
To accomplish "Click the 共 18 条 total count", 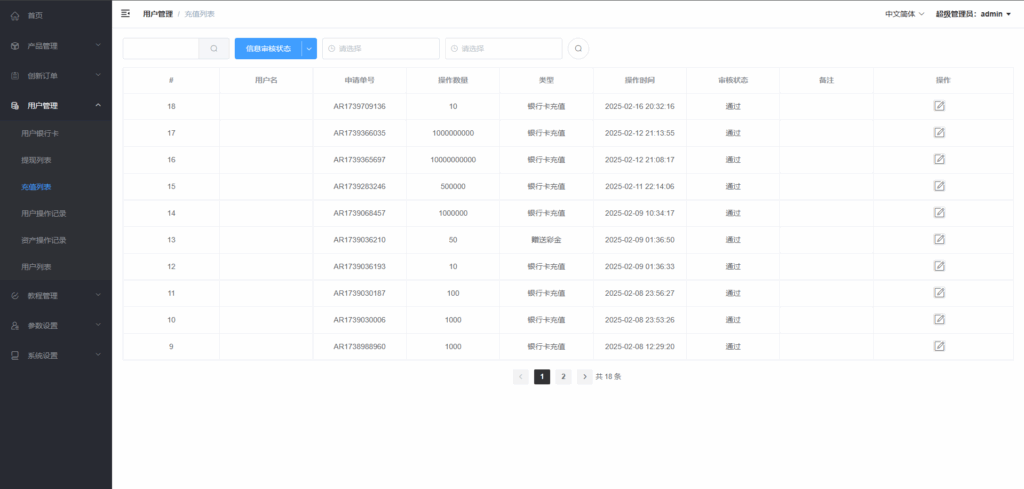I will click(x=608, y=377).
